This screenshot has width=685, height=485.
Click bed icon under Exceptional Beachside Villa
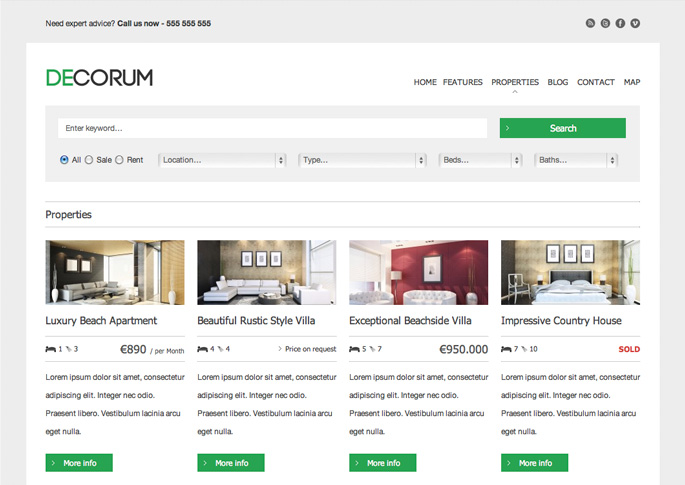point(354,349)
